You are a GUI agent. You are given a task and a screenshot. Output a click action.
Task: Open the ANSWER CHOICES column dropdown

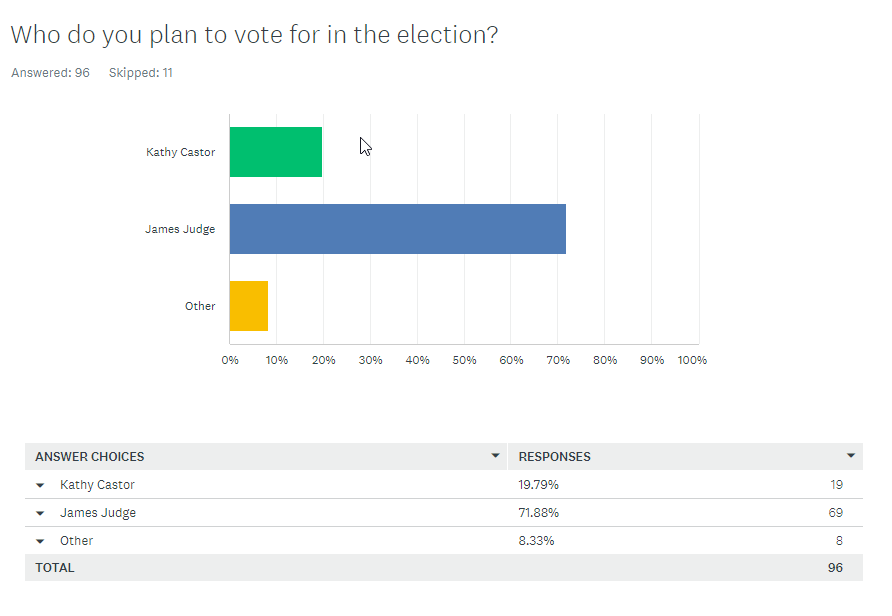[494, 456]
